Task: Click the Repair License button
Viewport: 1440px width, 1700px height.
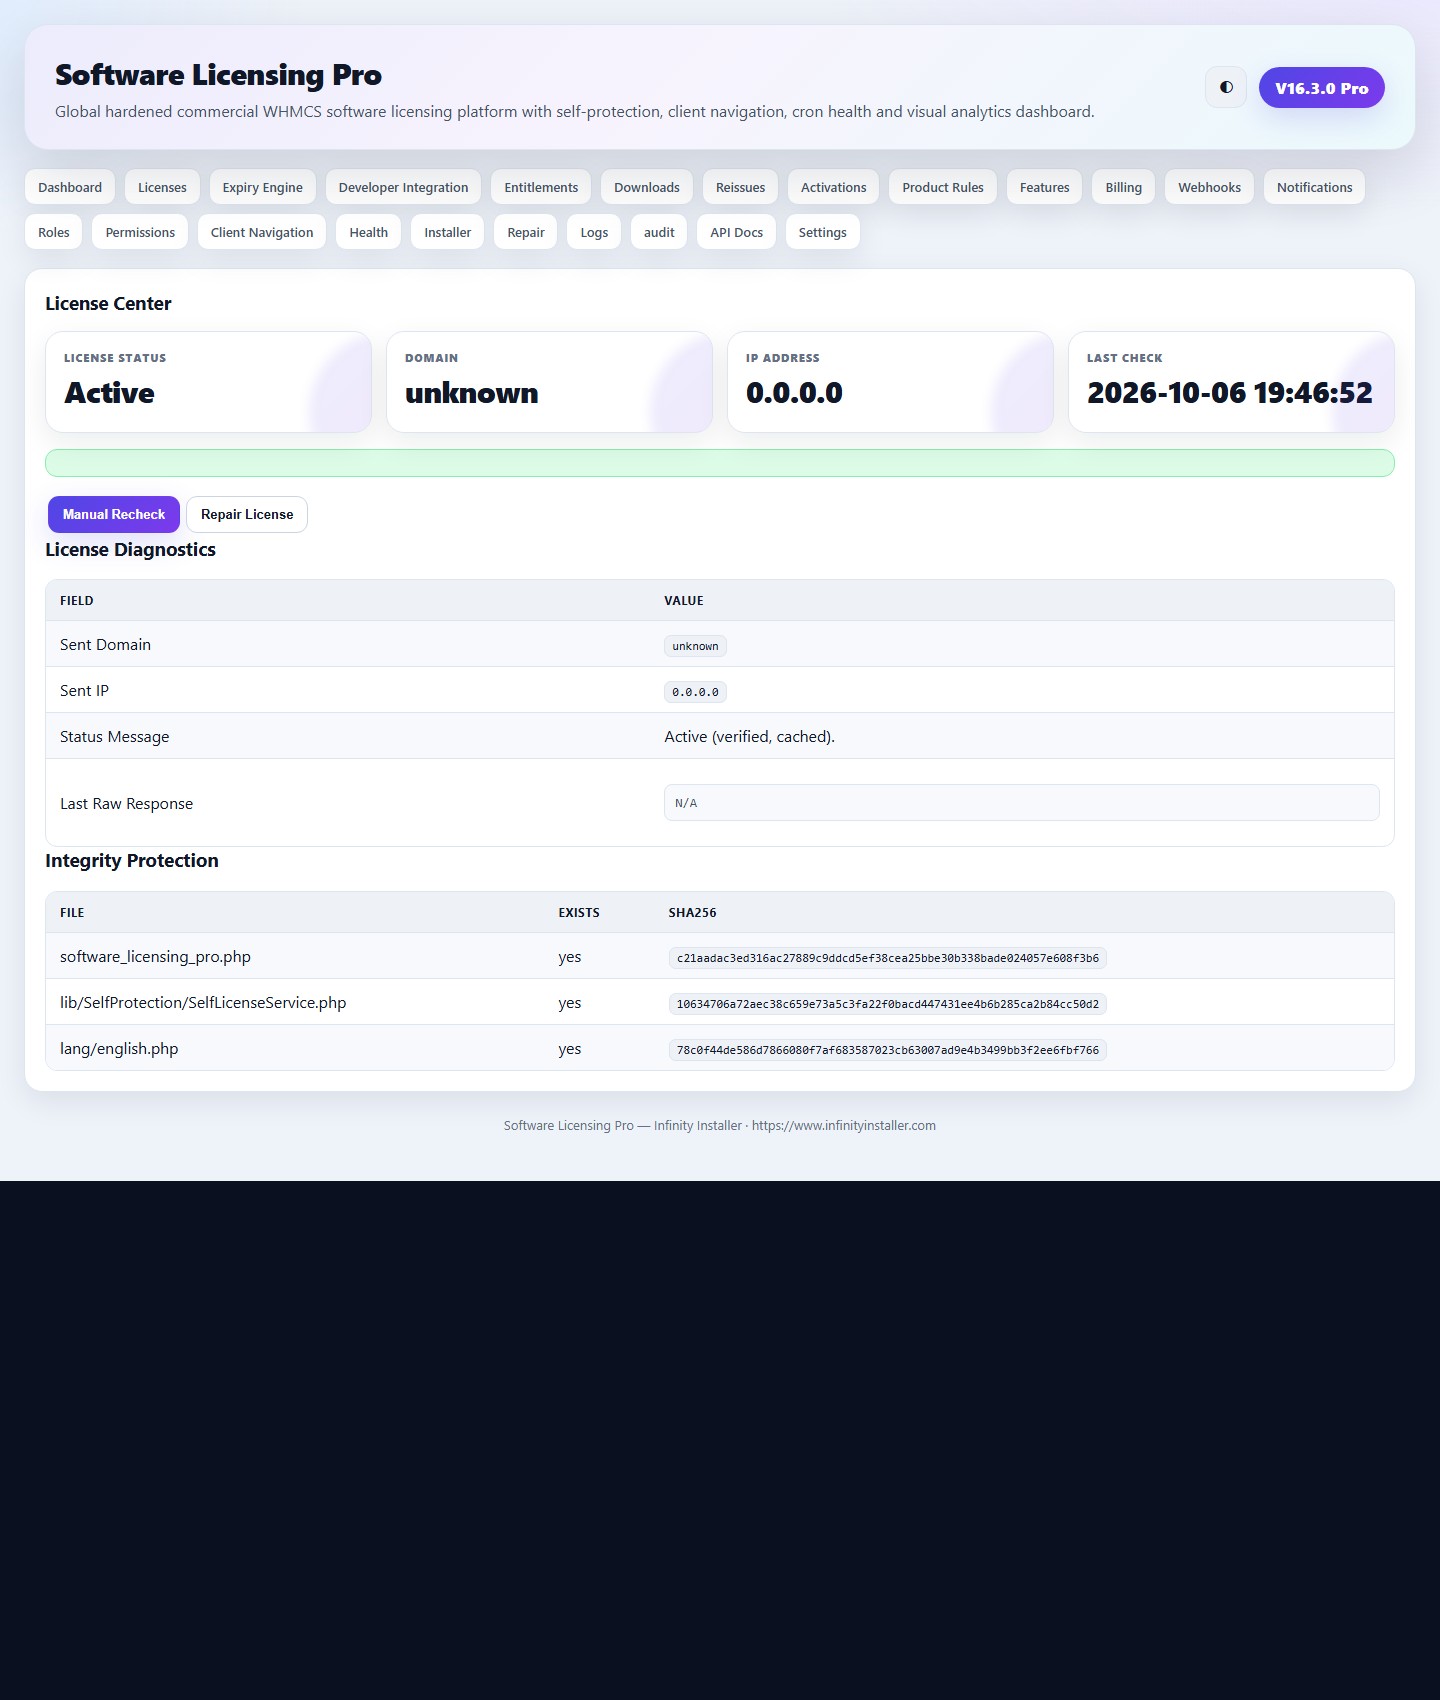Action: pyautogui.click(x=247, y=514)
